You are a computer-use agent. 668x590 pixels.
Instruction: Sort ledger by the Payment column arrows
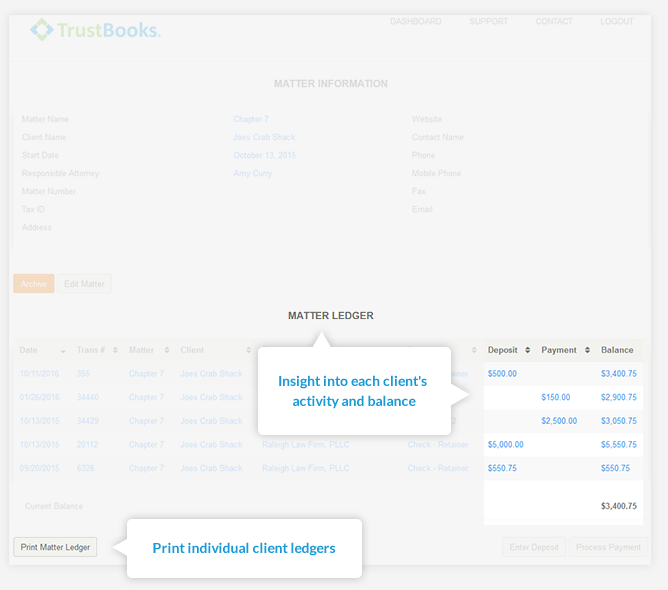click(x=585, y=350)
